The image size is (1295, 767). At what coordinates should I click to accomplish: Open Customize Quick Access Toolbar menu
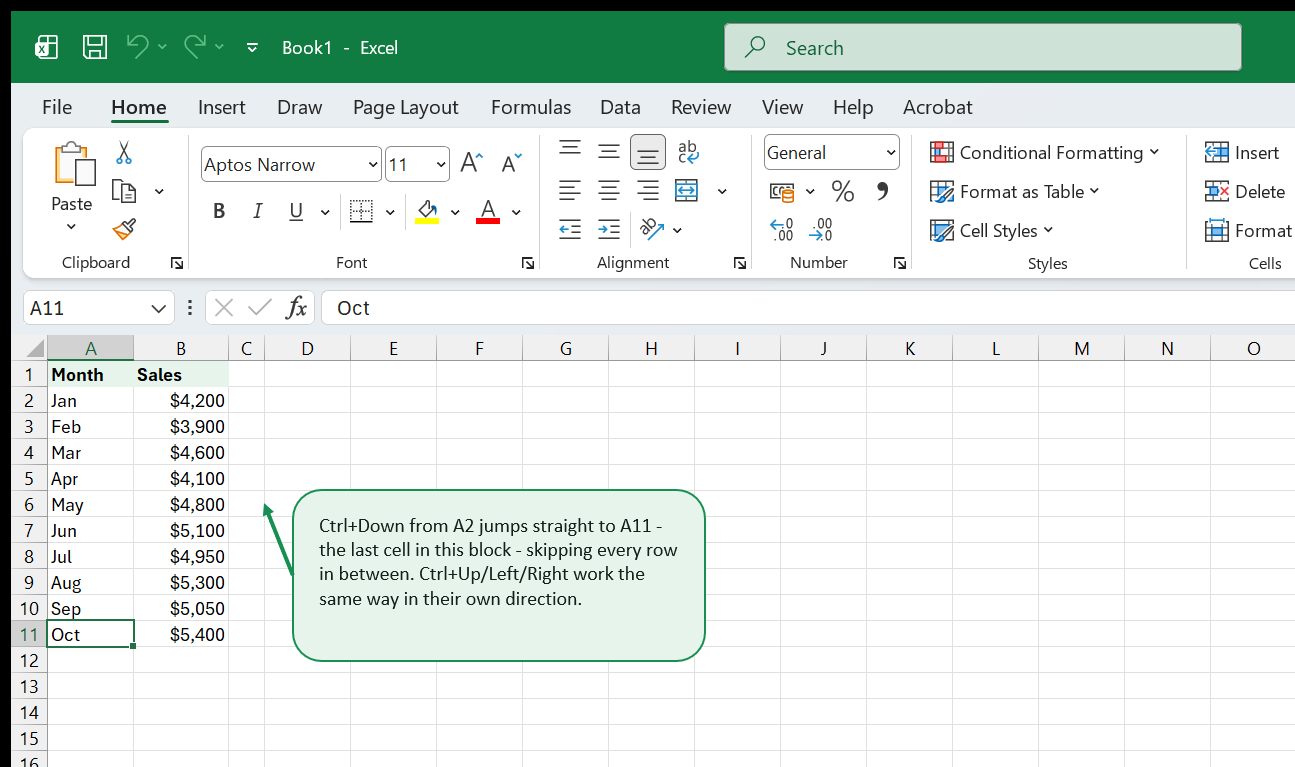pos(252,47)
